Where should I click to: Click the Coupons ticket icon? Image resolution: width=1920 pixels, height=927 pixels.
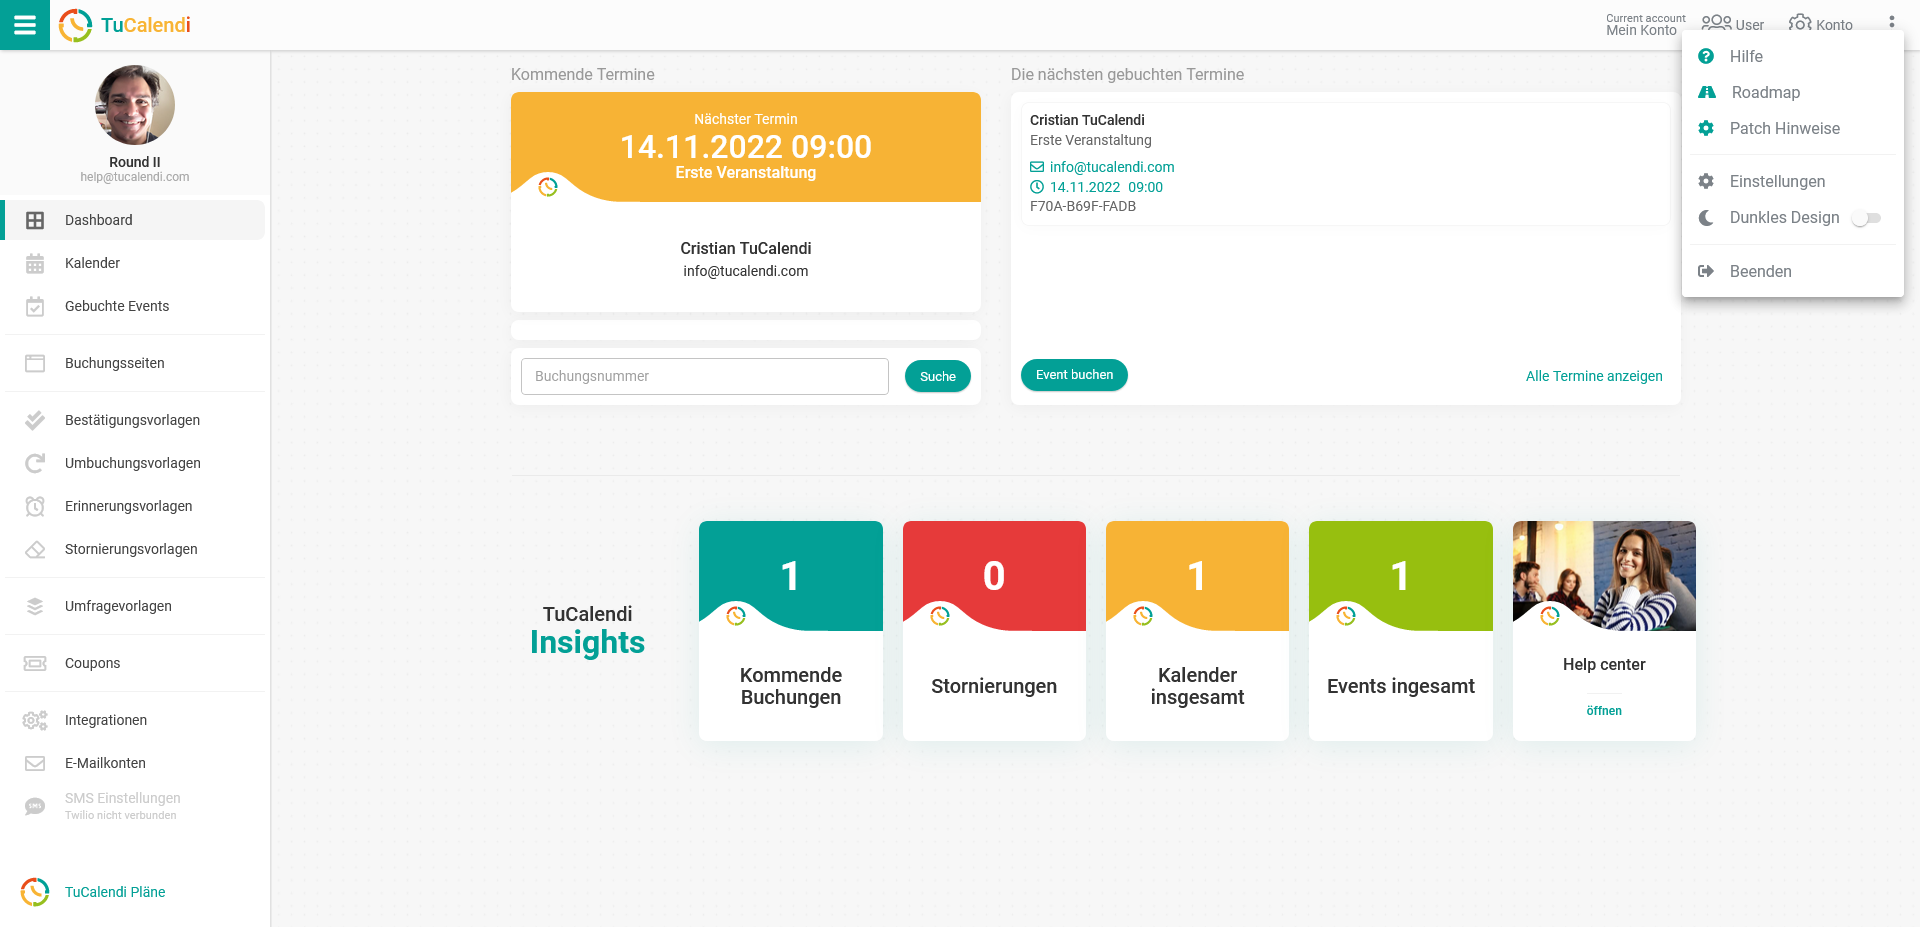pyautogui.click(x=35, y=663)
